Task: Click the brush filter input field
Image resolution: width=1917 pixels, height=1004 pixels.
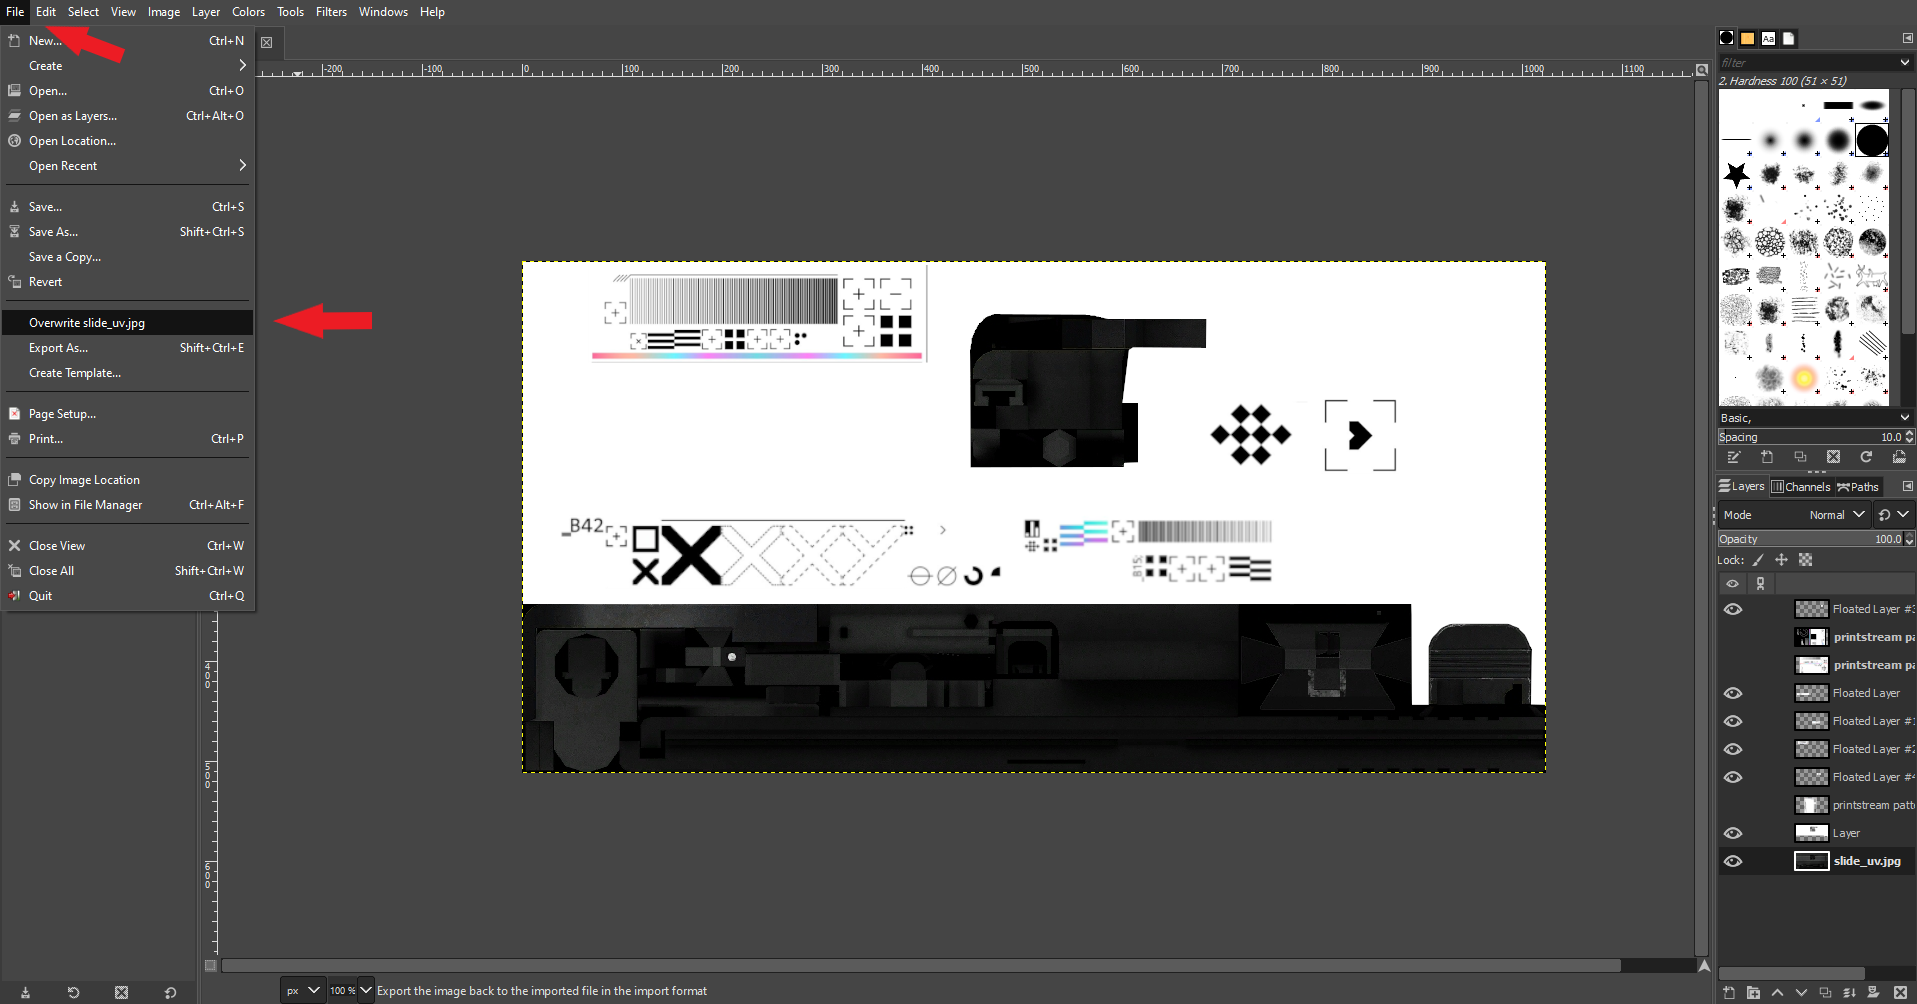Action: point(1806,62)
